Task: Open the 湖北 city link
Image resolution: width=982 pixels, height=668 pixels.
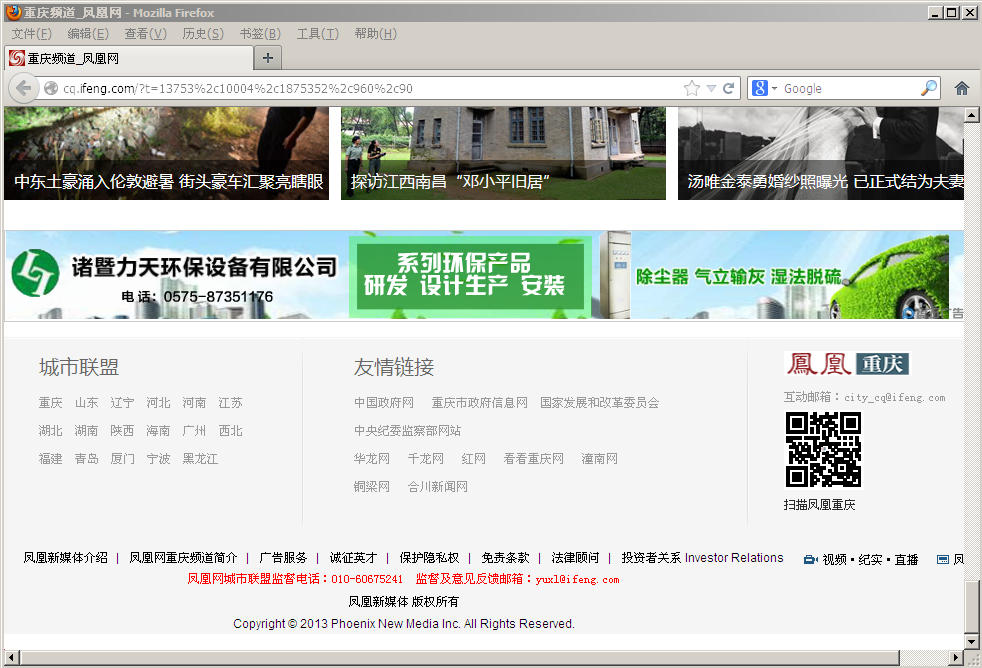Action: (x=51, y=431)
